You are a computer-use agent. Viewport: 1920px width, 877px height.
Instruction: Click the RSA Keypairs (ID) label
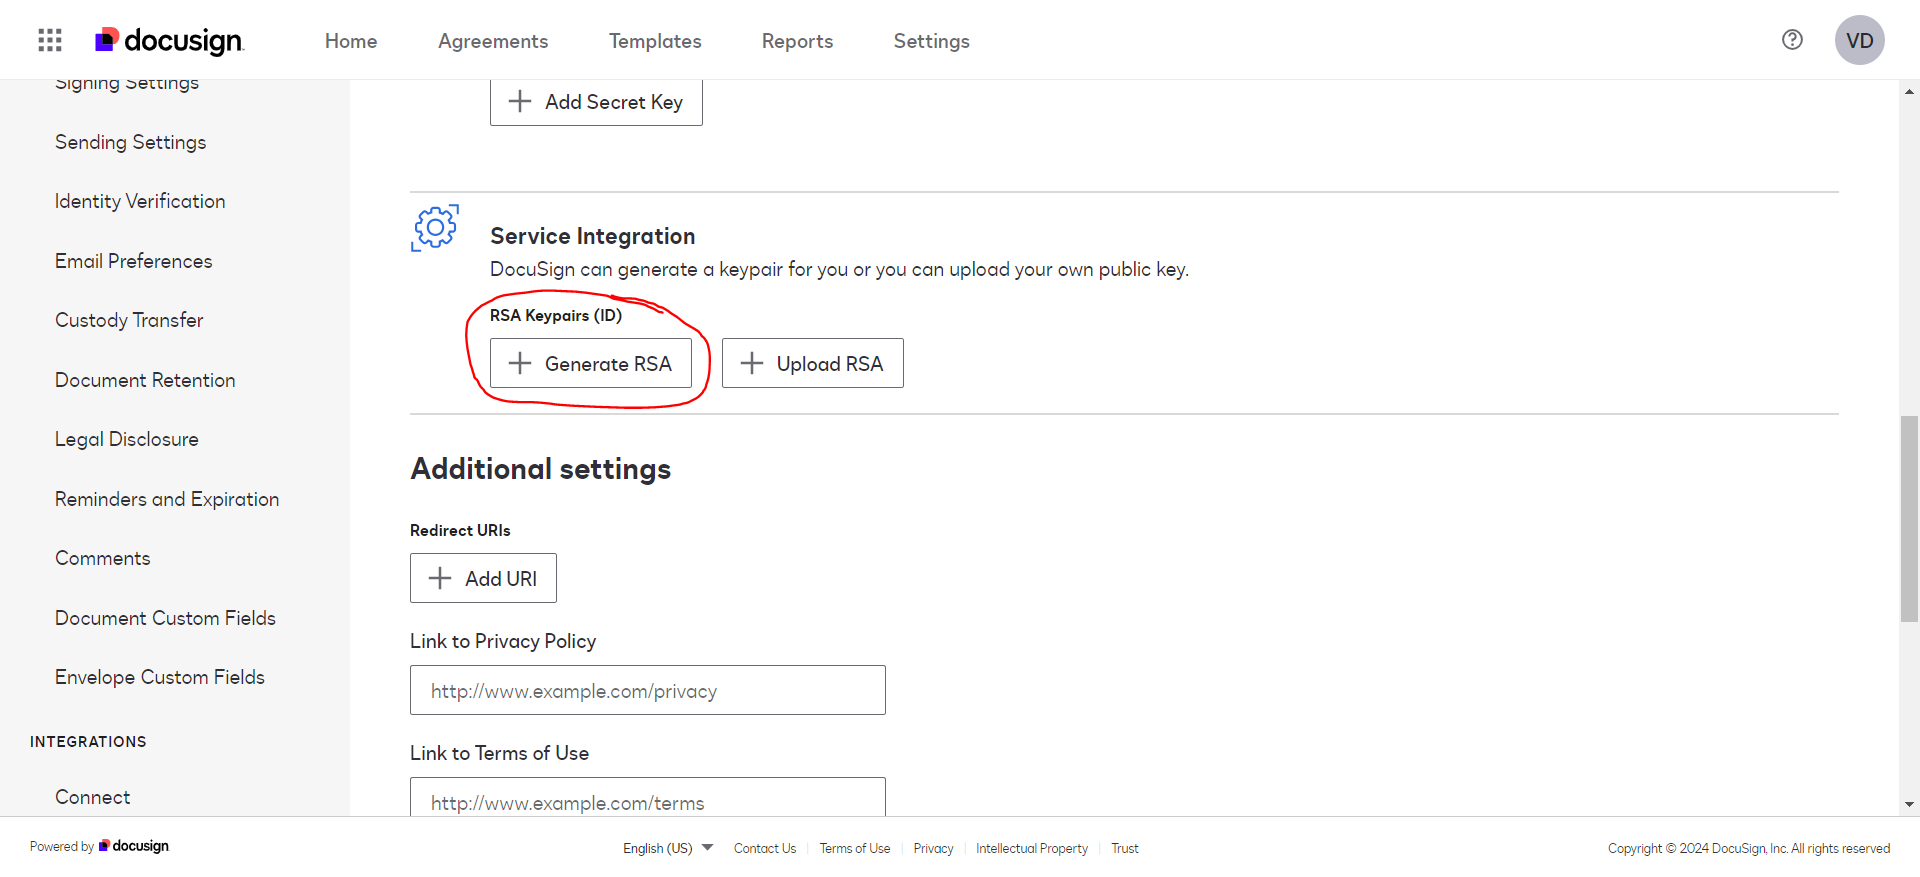pyautogui.click(x=556, y=315)
